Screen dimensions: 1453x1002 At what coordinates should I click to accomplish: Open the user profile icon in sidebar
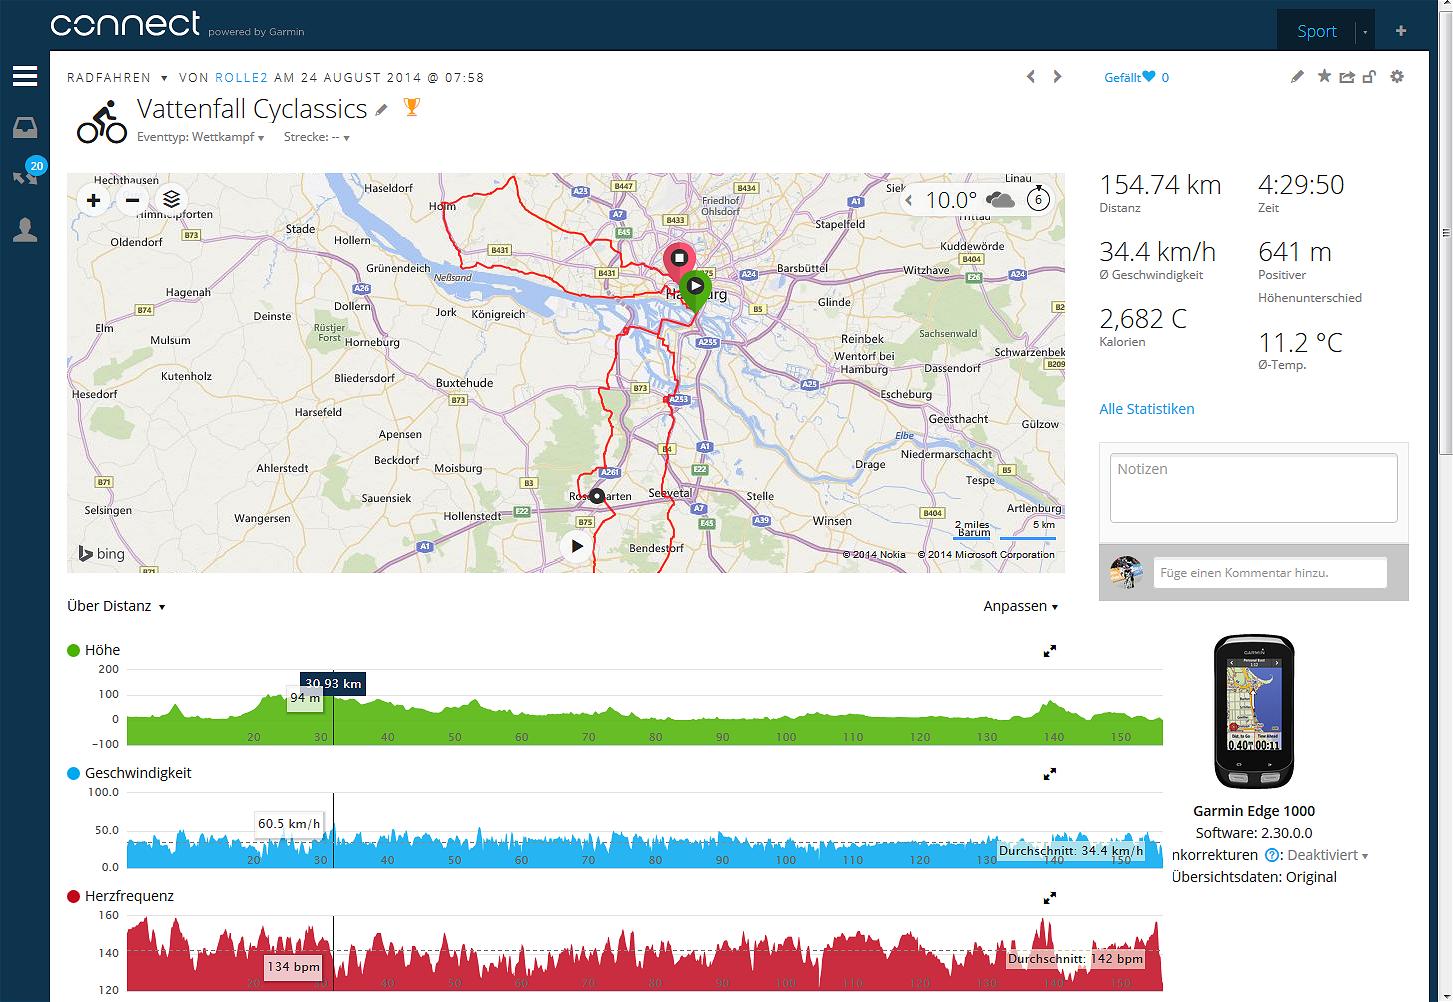point(25,230)
